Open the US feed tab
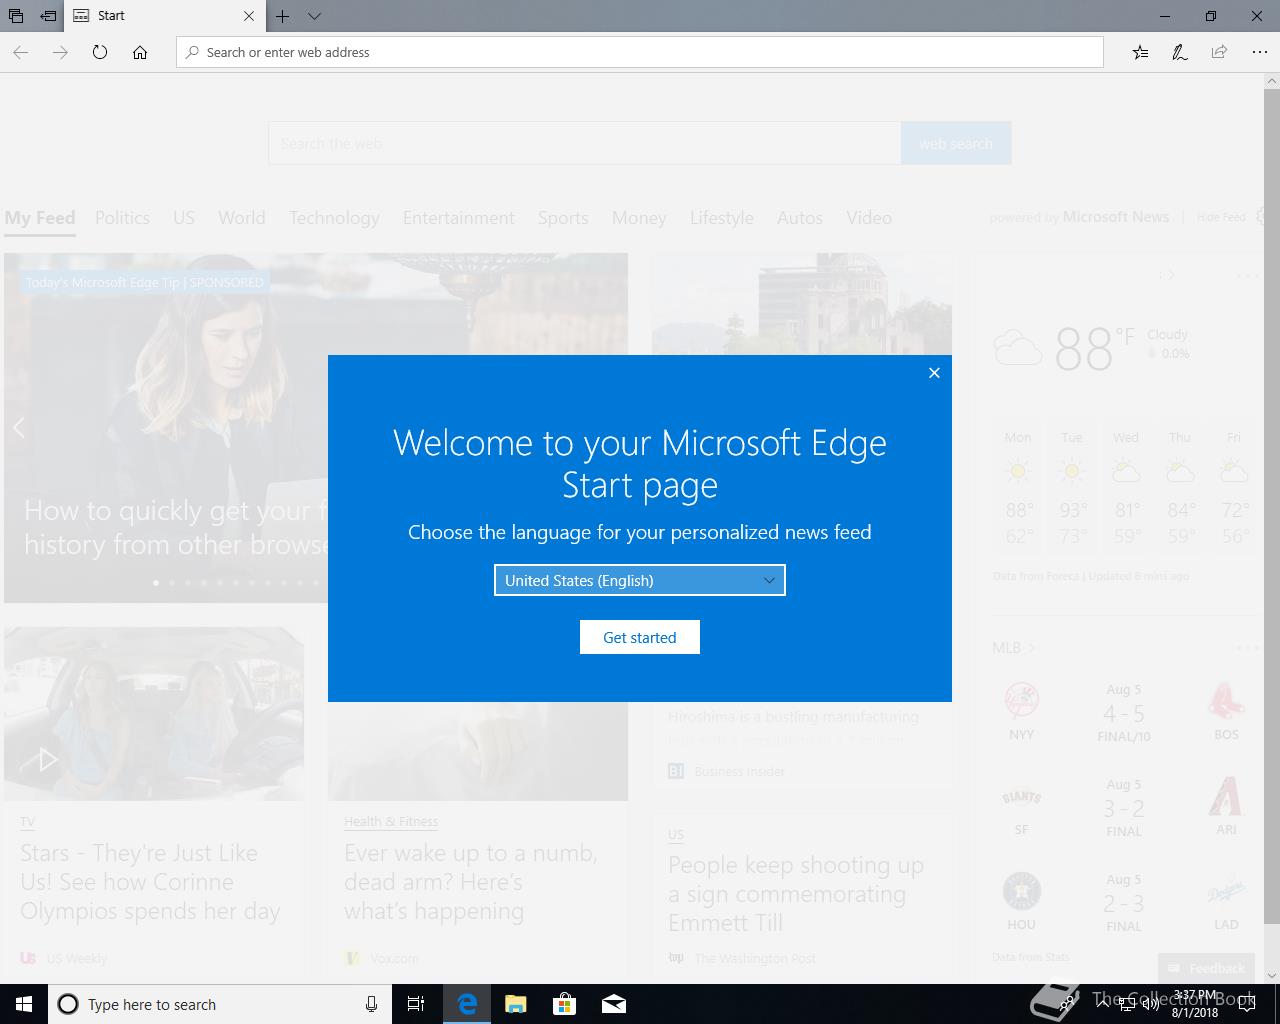 click(184, 217)
